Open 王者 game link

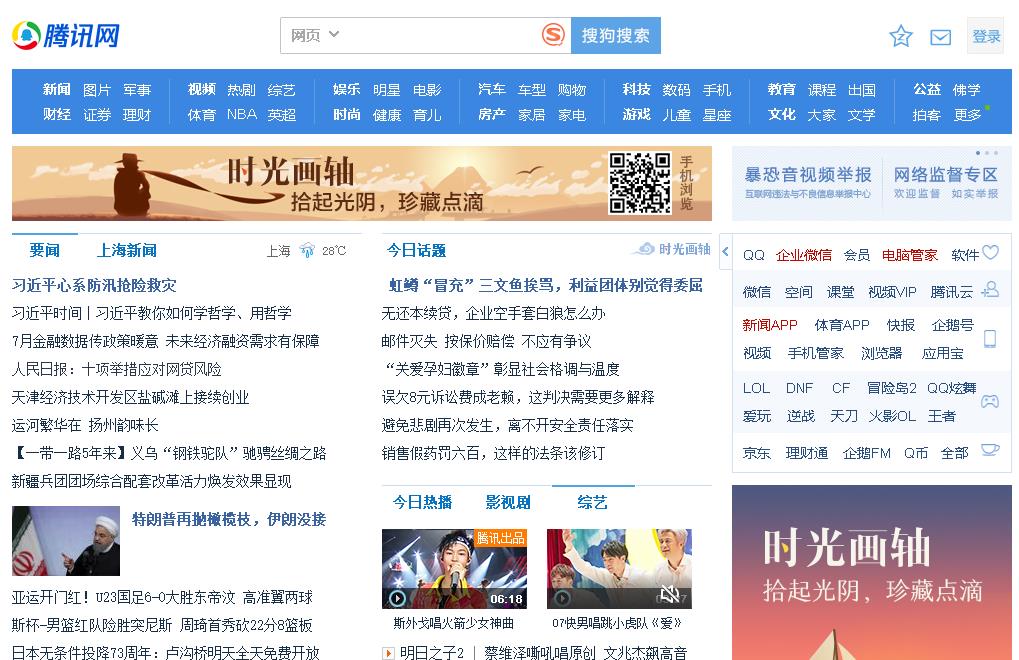coord(942,416)
